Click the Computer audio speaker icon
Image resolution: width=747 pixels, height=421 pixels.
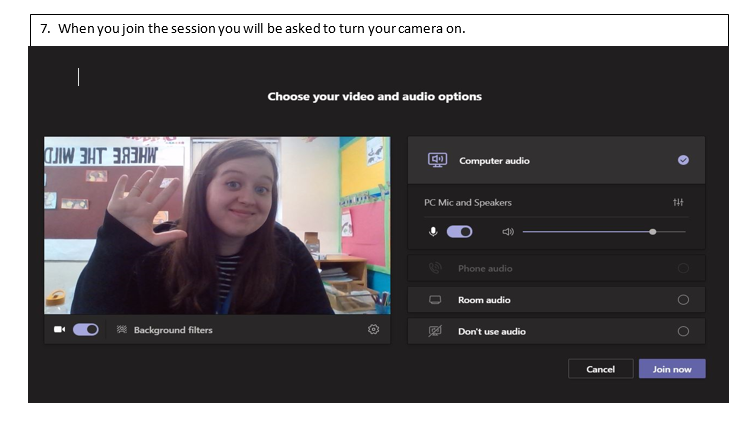pos(436,160)
